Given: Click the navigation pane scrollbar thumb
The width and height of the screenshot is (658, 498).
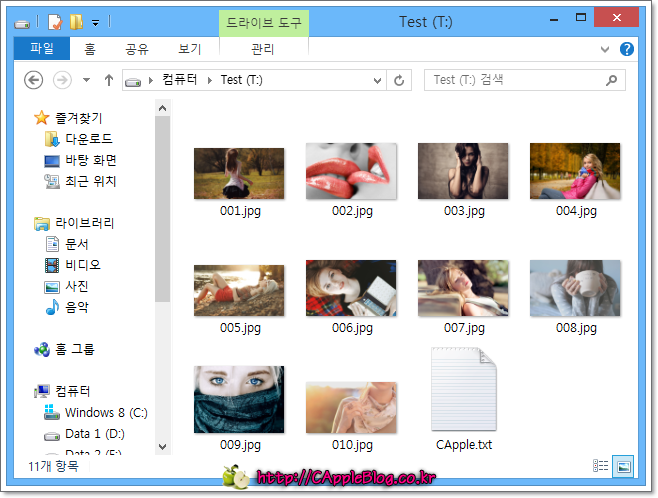Looking at the screenshot, I should pyautogui.click(x=162, y=209).
